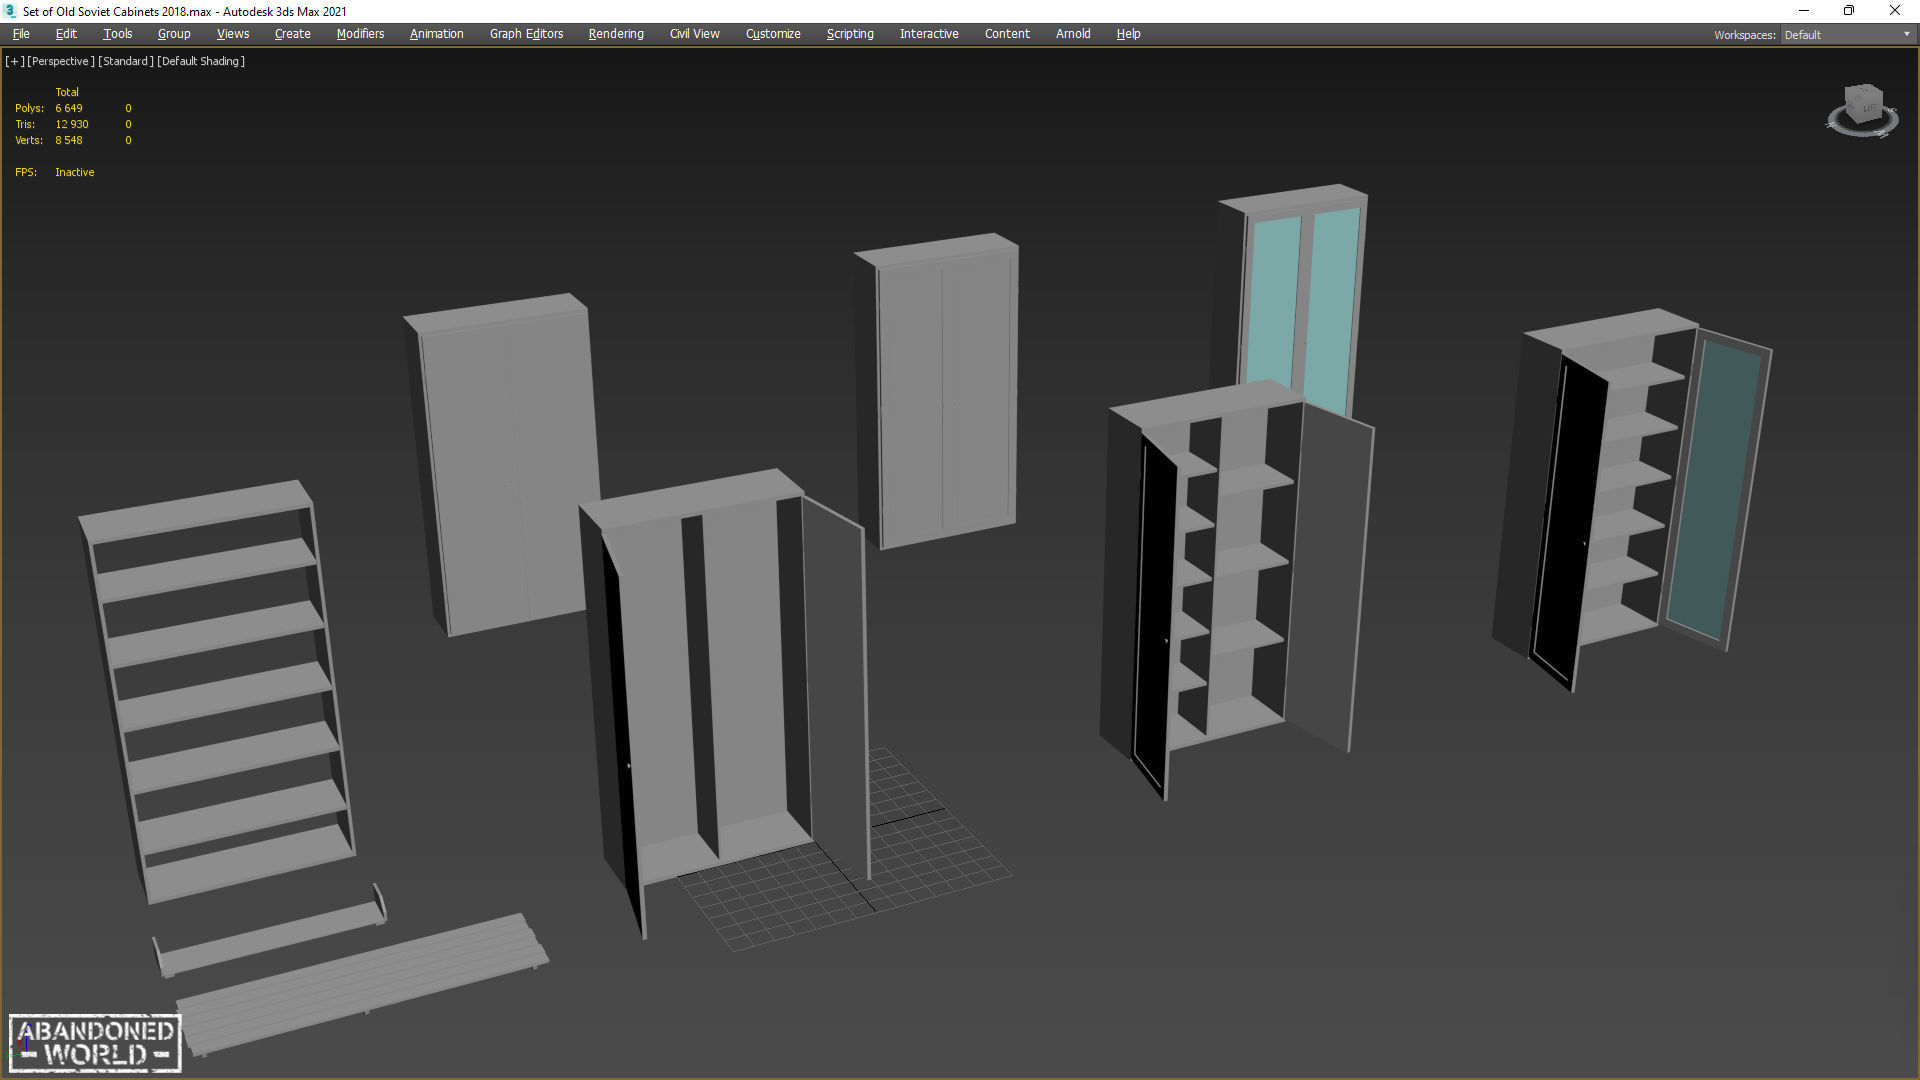This screenshot has height=1080, width=1920.
Task: Click the [Standard] viewport label
Action: tap(126, 61)
